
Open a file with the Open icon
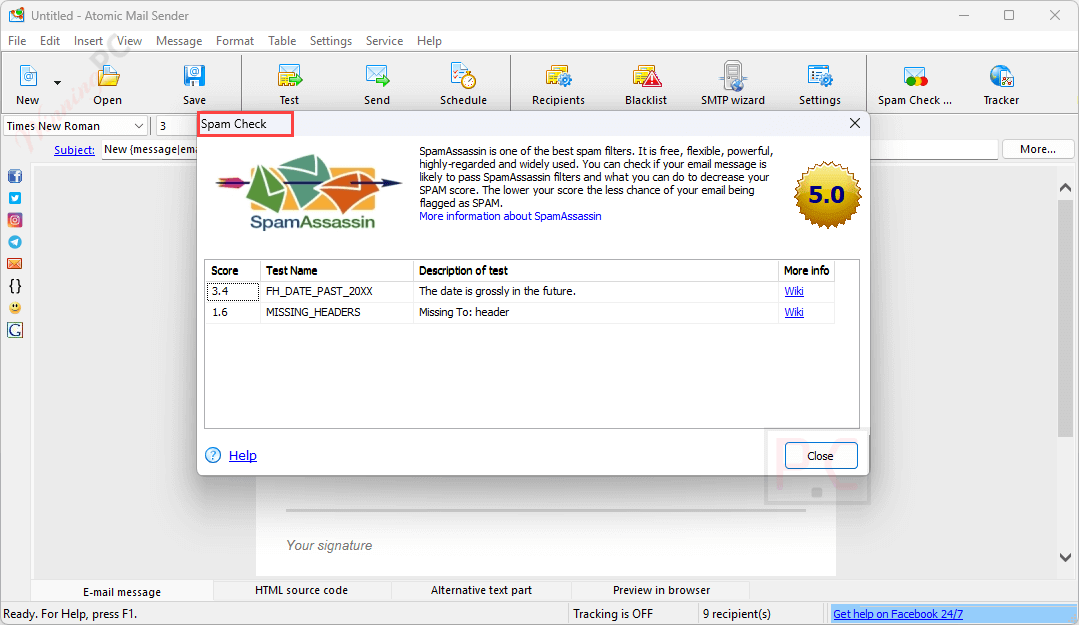coord(108,76)
